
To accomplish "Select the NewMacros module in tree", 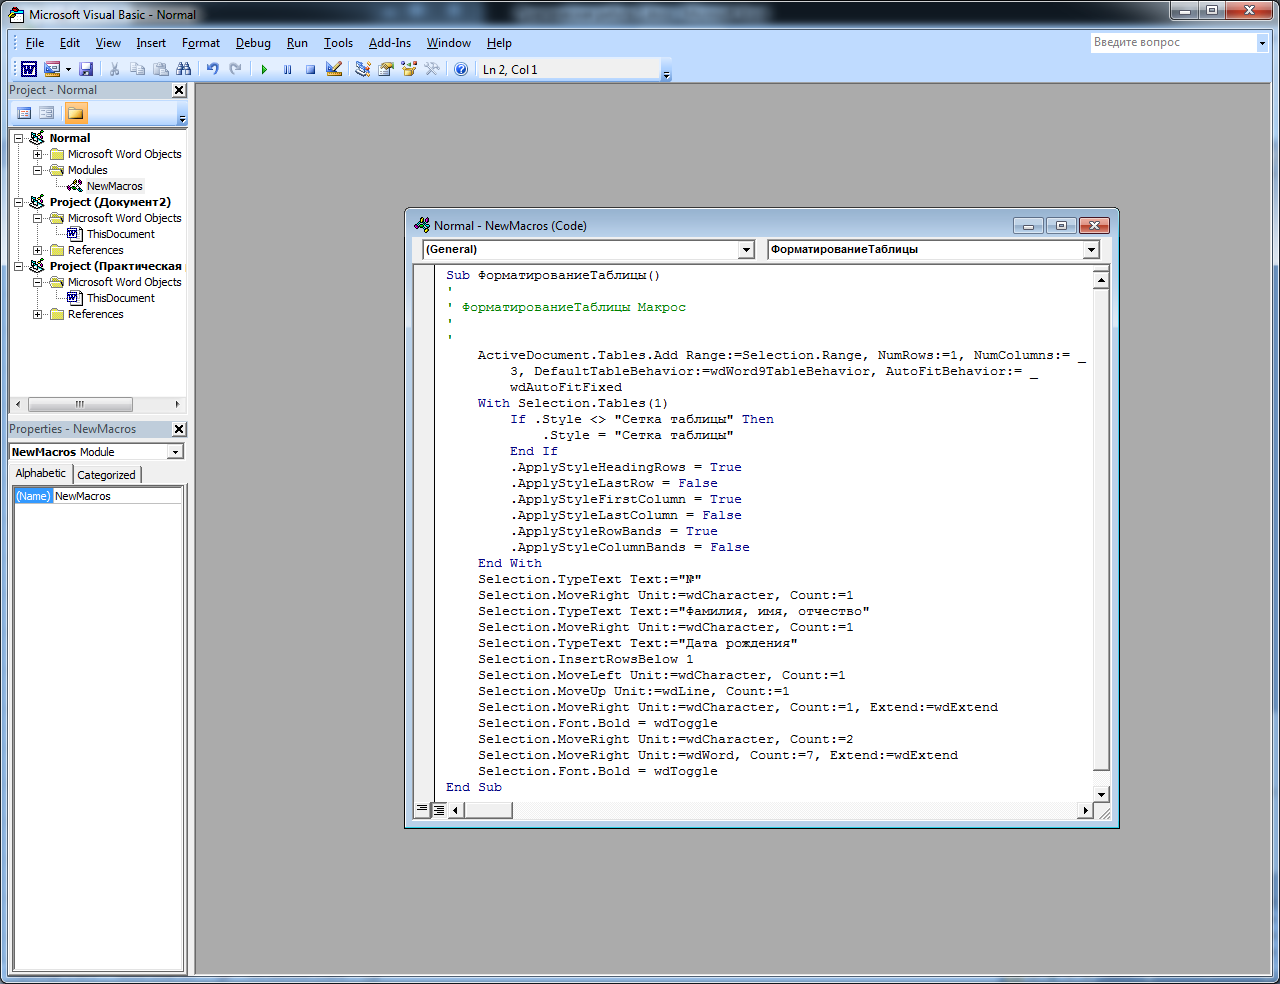I will tap(114, 186).
